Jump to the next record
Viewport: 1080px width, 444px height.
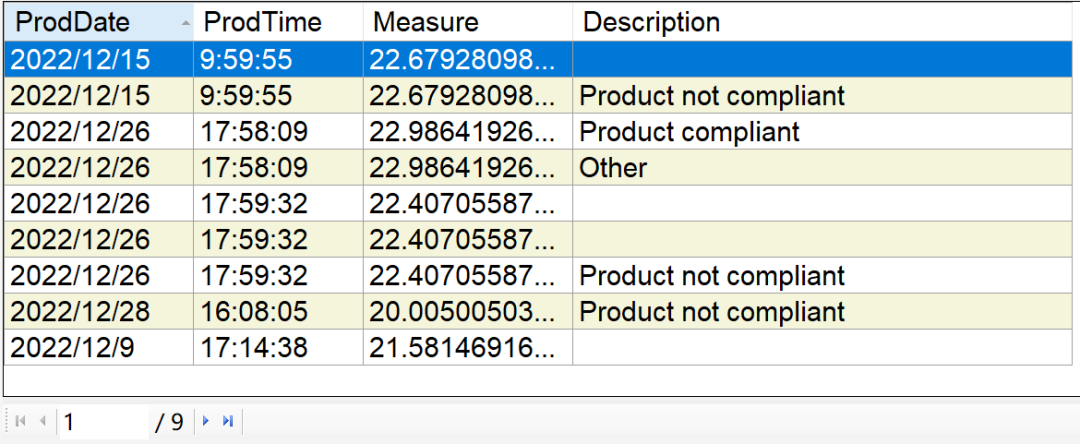[x=206, y=422]
